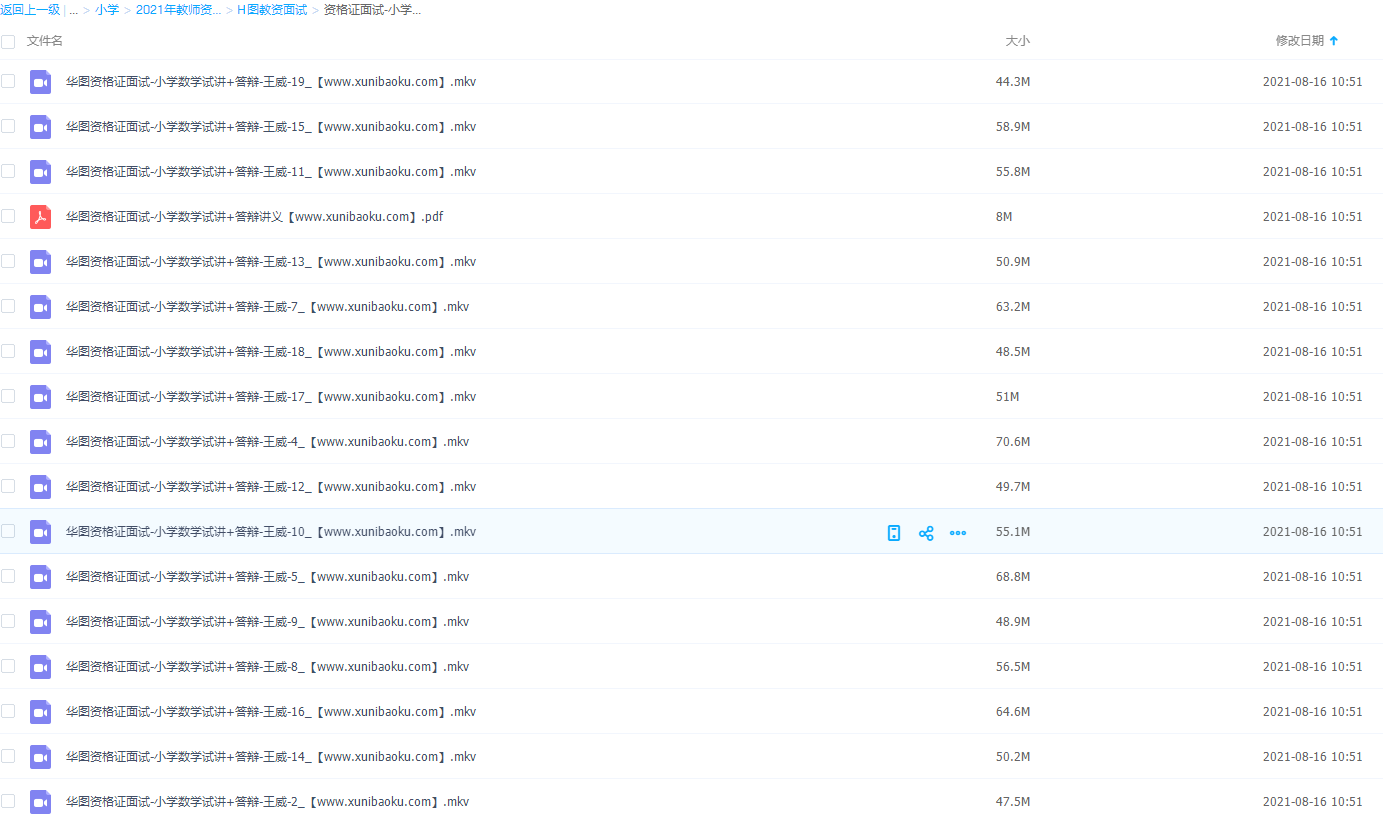Tick the checkbox for the 王威-15 file

tap(8, 126)
